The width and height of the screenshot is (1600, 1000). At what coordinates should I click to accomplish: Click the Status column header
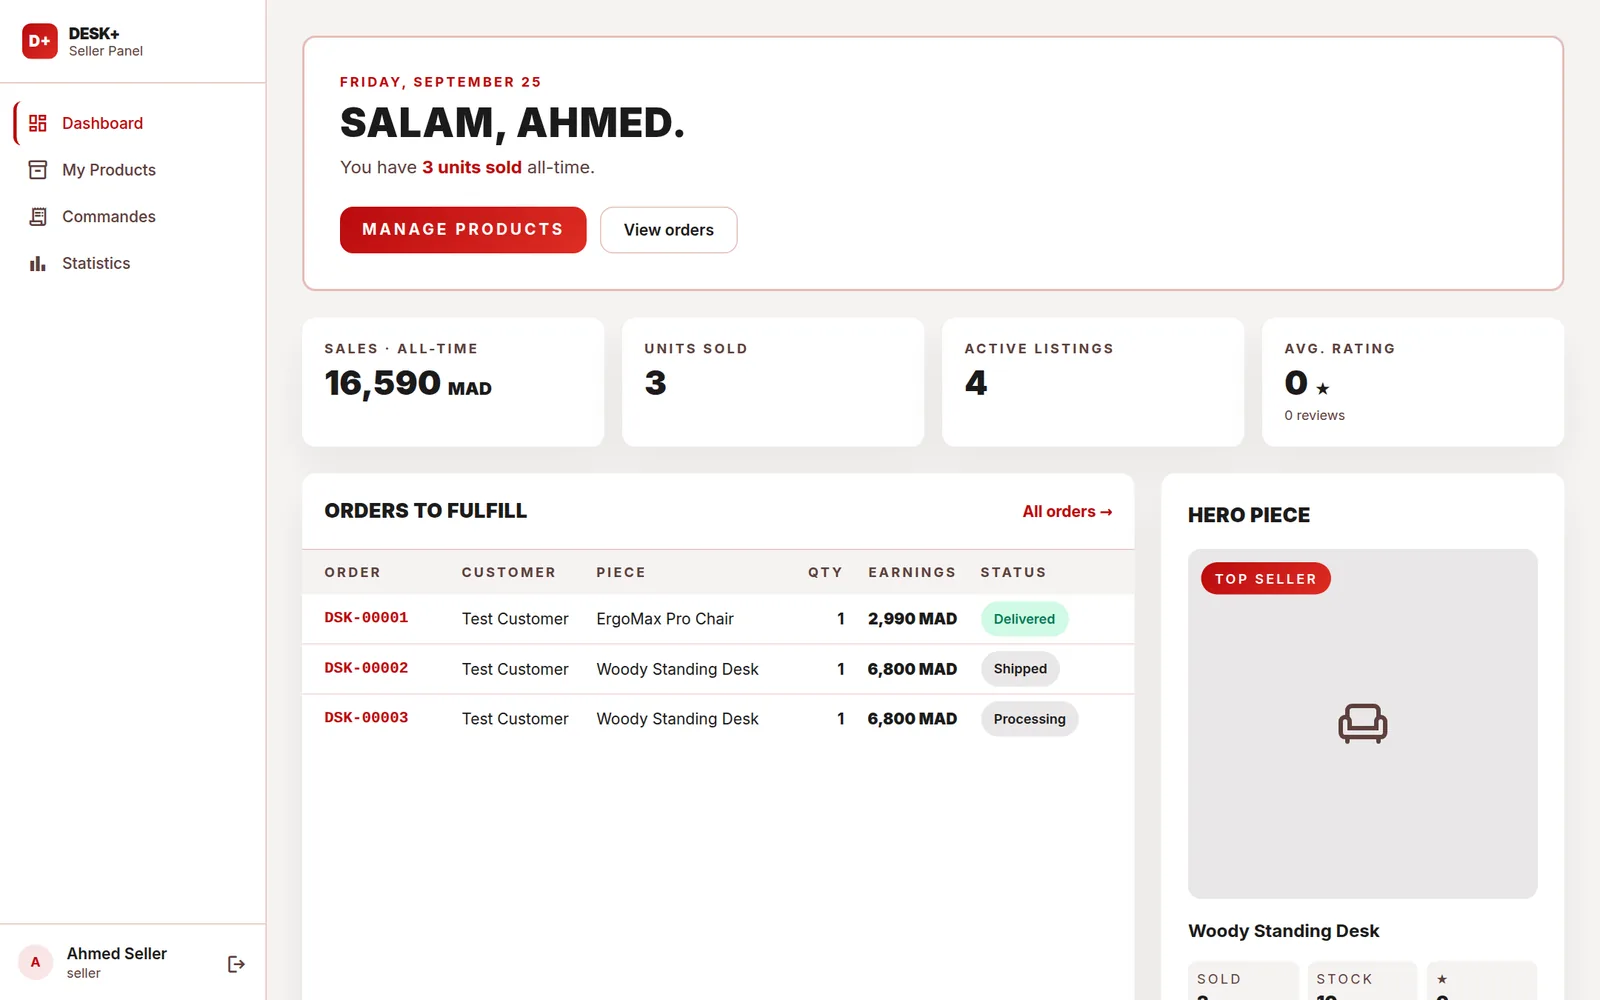(x=1013, y=572)
